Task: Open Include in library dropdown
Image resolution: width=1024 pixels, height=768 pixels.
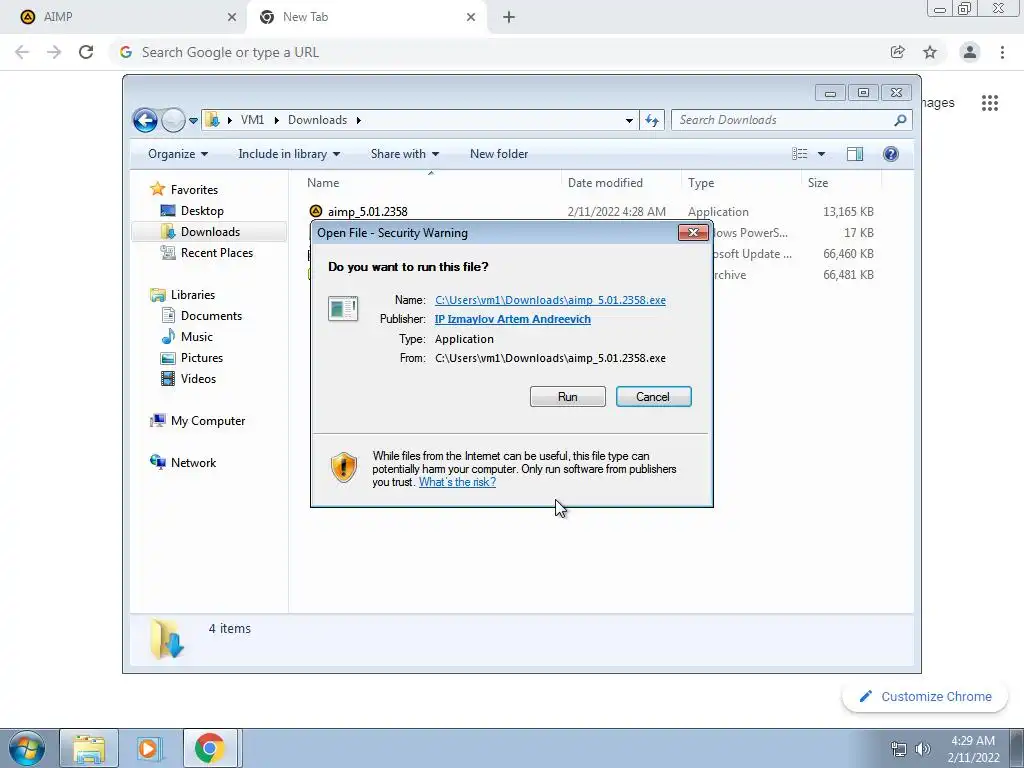Action: (x=289, y=153)
